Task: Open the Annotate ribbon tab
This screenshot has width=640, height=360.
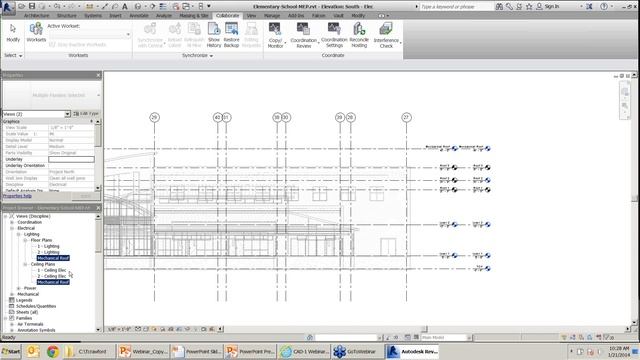Action: coord(139,16)
